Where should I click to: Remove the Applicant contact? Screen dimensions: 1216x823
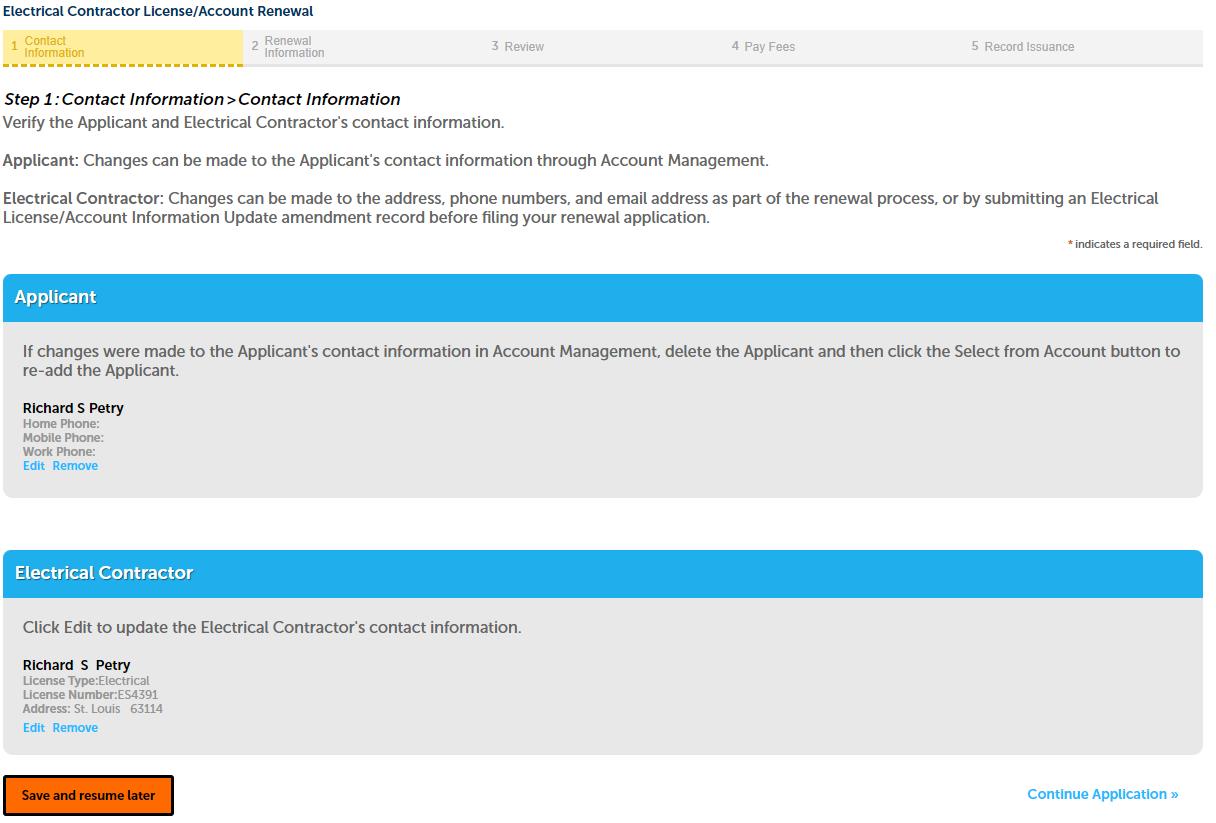pos(75,466)
